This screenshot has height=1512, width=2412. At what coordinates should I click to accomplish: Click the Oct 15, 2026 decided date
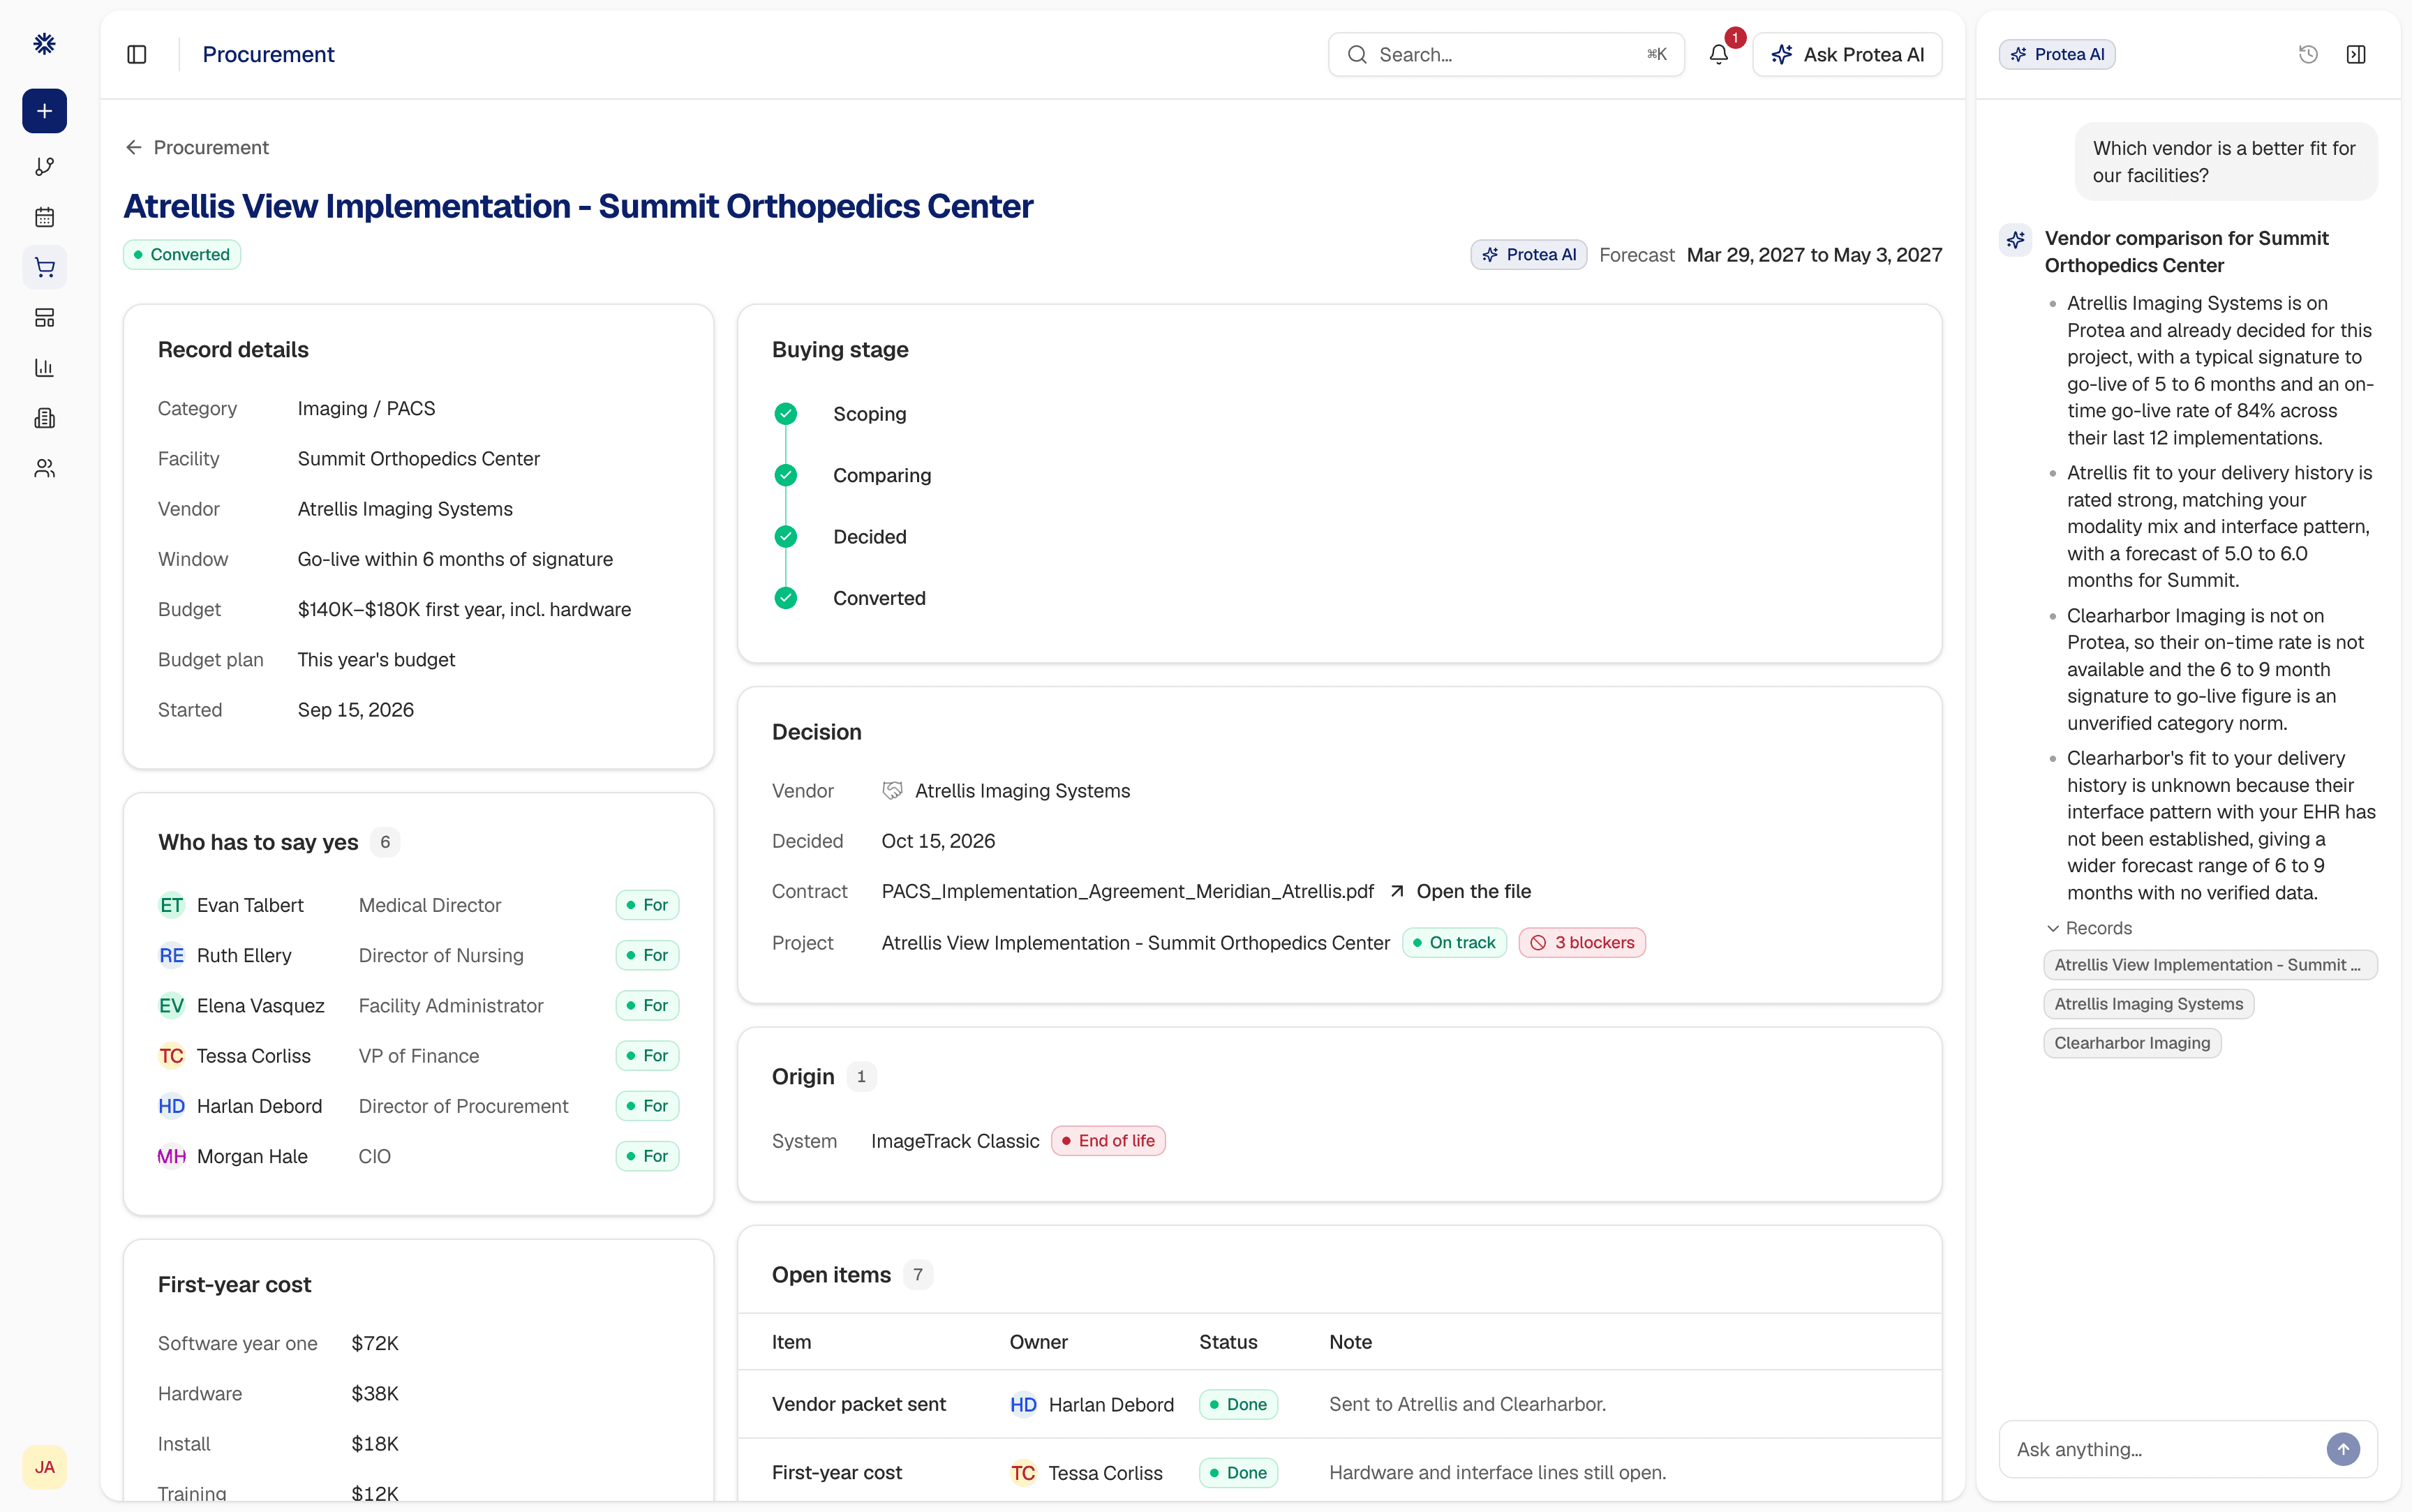(938, 841)
